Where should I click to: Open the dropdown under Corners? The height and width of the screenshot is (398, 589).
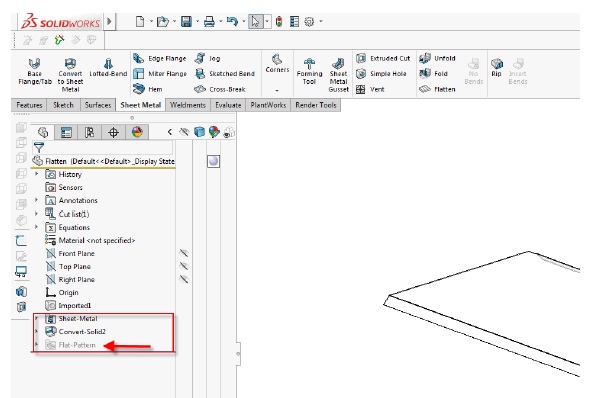[x=277, y=90]
